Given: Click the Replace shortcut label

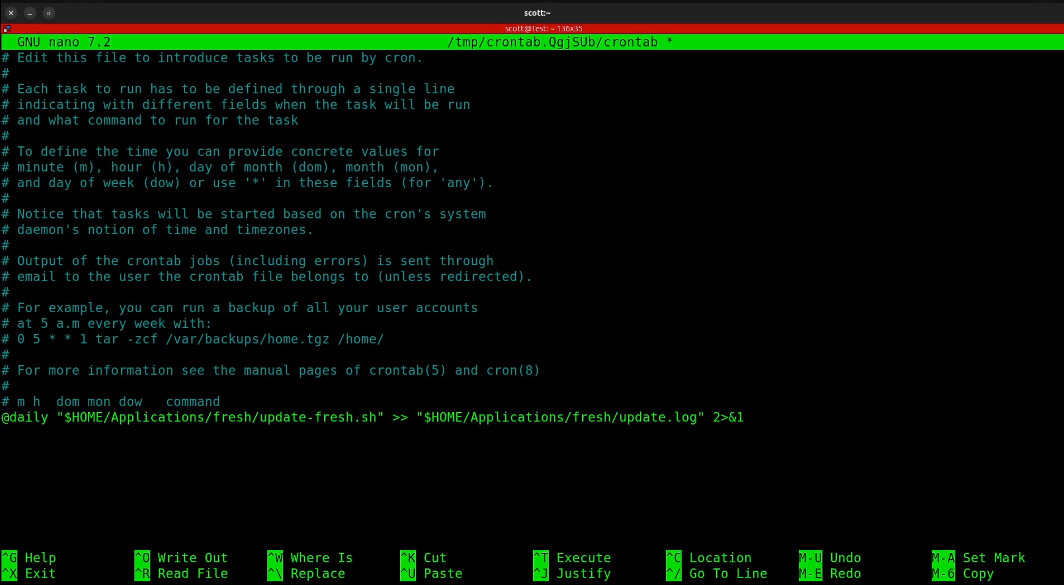Looking at the screenshot, I should [x=321, y=574].
